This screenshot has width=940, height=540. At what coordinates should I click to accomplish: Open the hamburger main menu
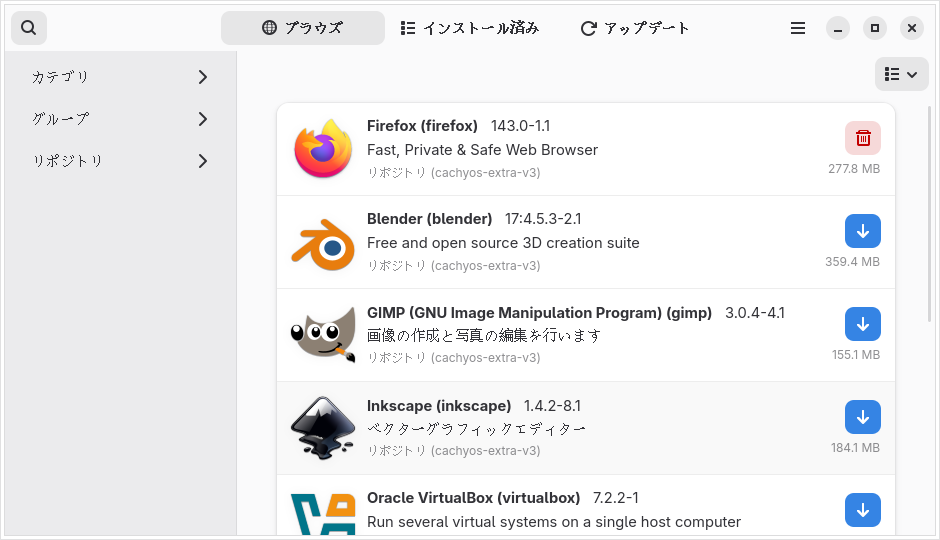click(x=798, y=28)
